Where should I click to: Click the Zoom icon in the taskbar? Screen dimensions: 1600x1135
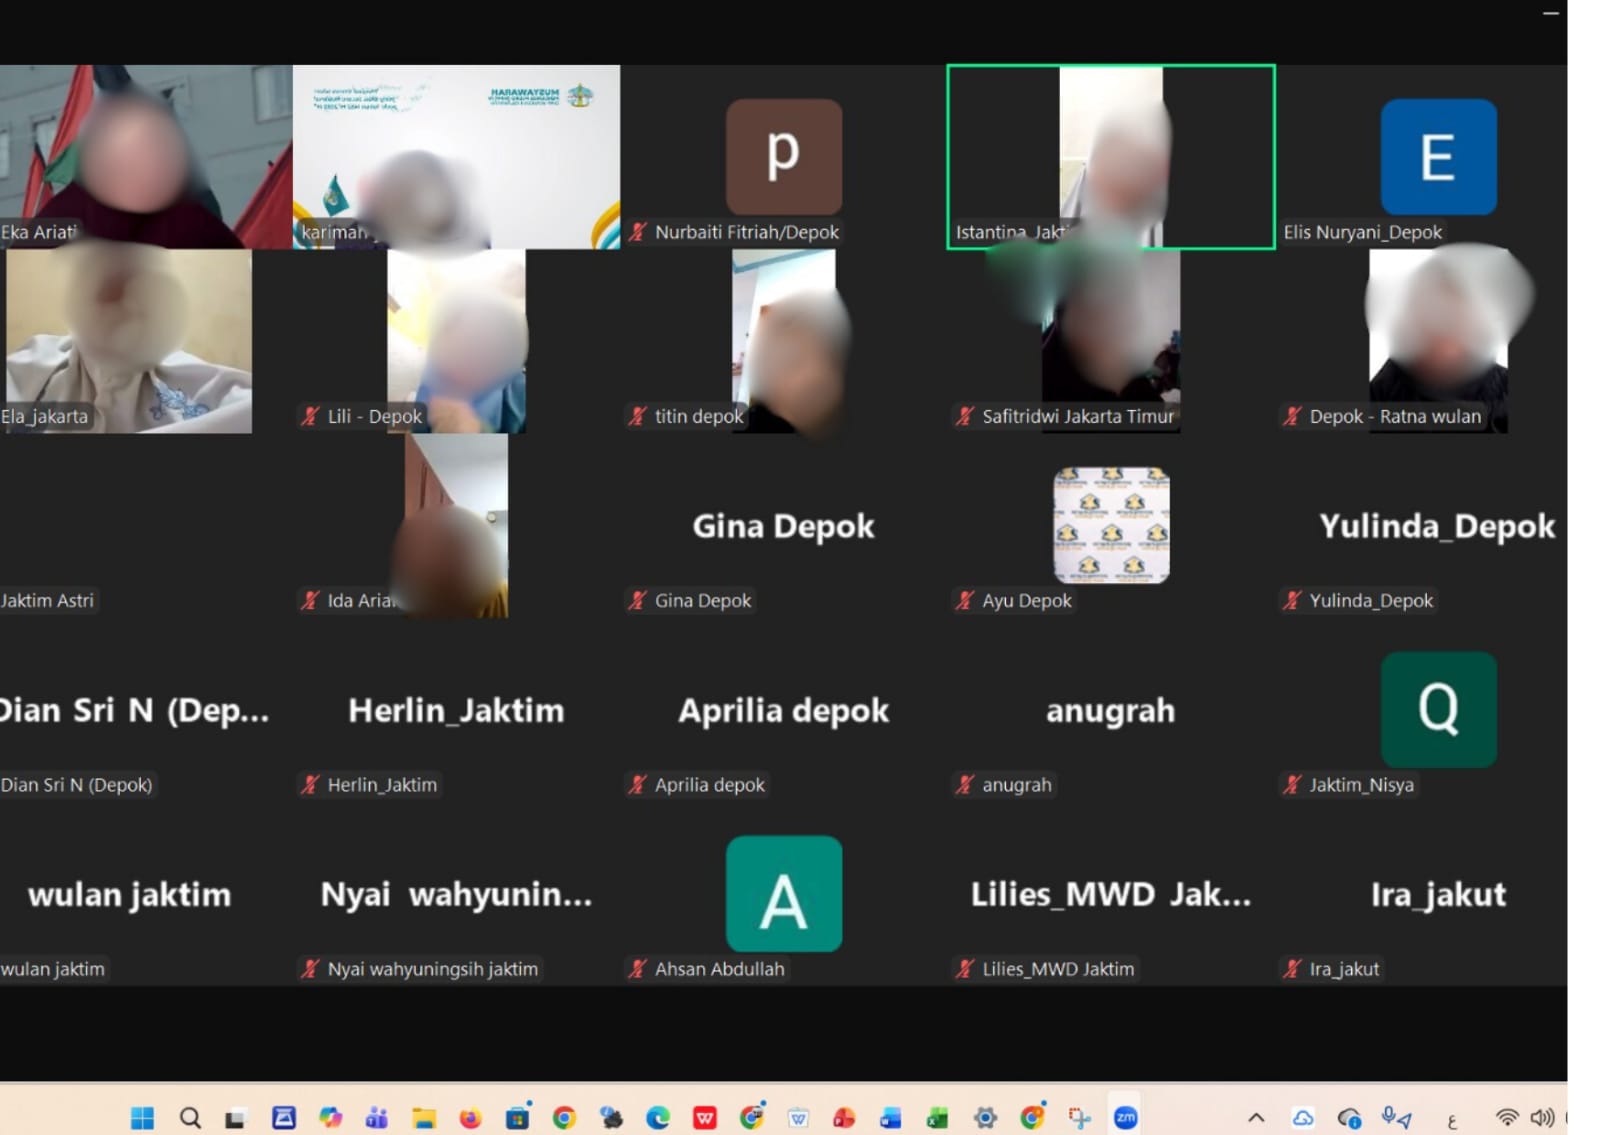click(x=1125, y=1117)
